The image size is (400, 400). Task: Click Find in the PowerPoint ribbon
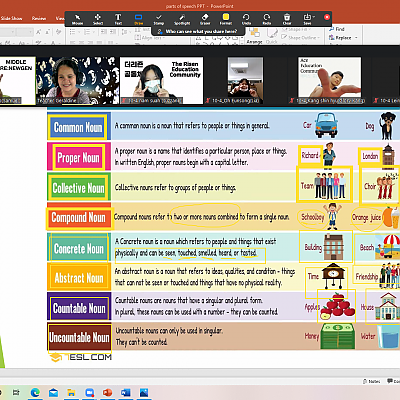(x=337, y=29)
